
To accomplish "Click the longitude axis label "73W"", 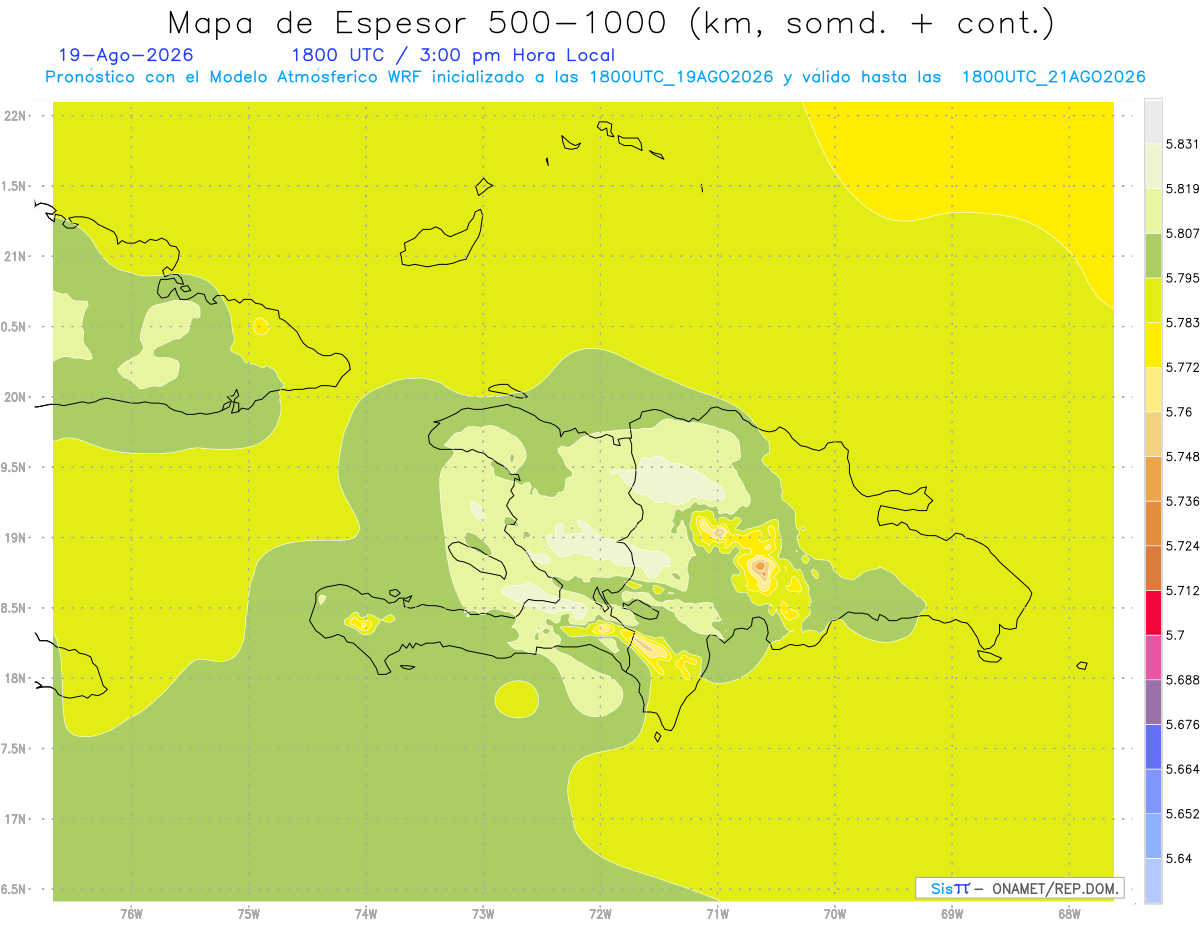I will pos(483,914).
